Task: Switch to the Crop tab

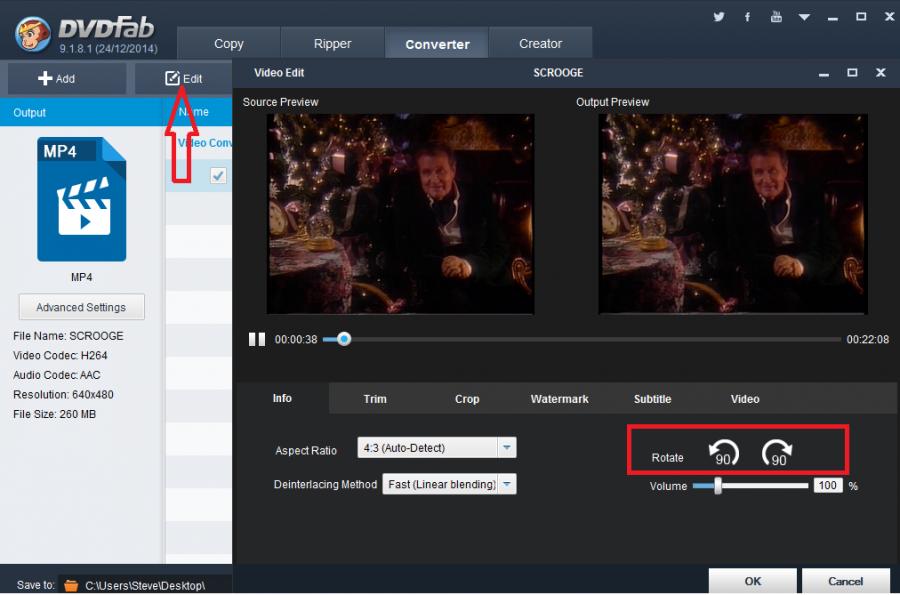Action: coord(467,399)
